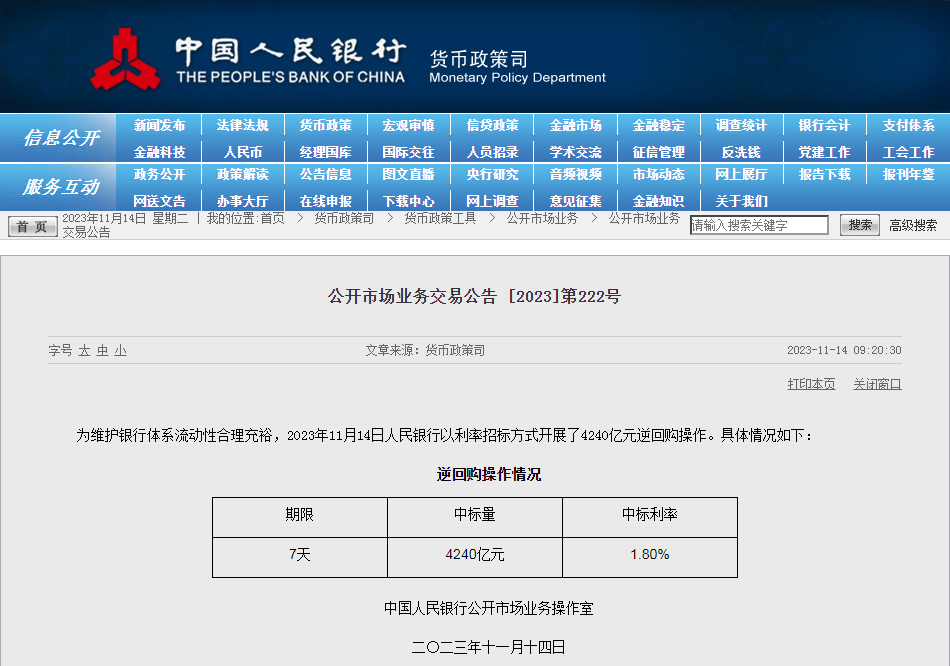The image size is (950, 666).
Task: Click 打印本页 to print the page
Action: click(811, 384)
